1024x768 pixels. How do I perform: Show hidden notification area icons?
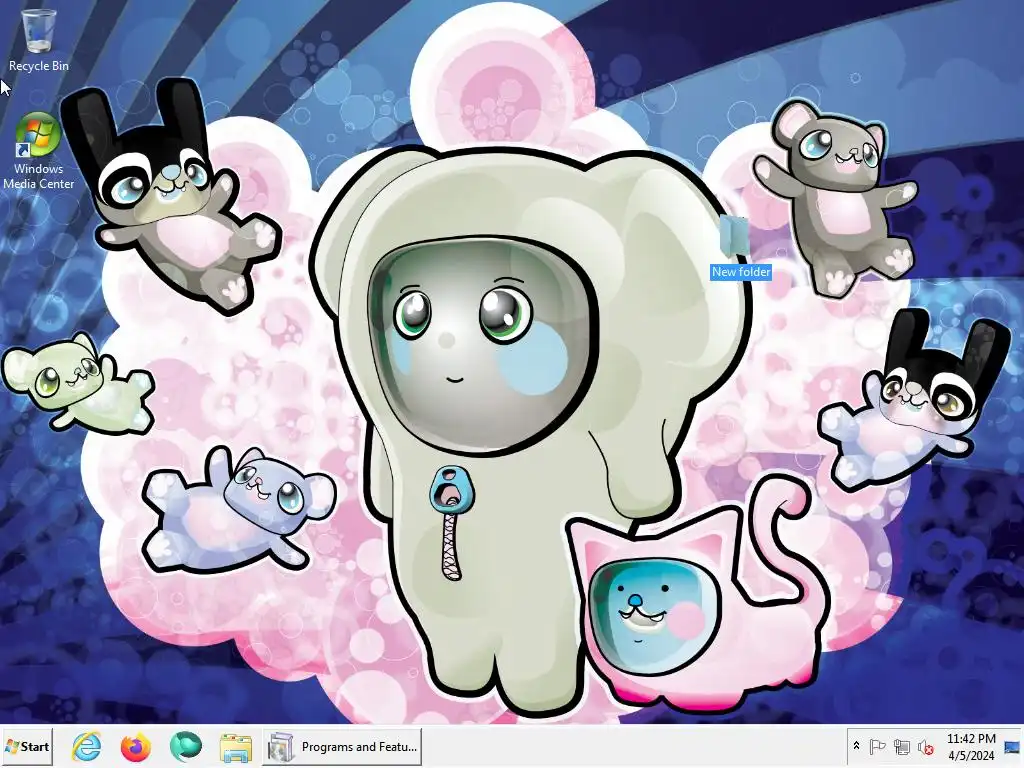(856, 746)
